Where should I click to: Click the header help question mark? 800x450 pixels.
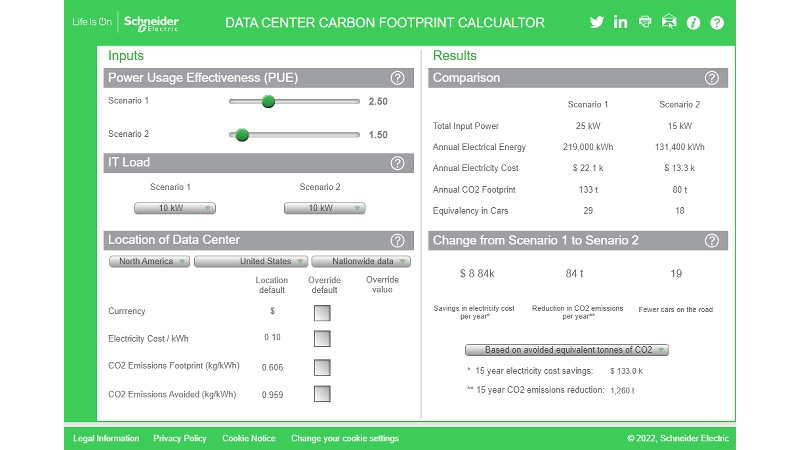click(x=717, y=23)
